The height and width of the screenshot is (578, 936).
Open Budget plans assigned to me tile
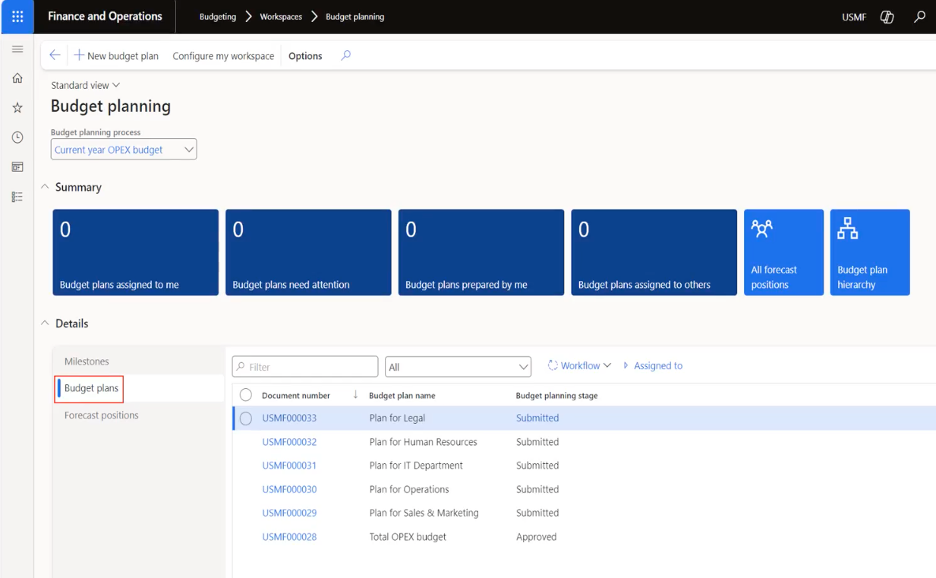click(x=136, y=252)
